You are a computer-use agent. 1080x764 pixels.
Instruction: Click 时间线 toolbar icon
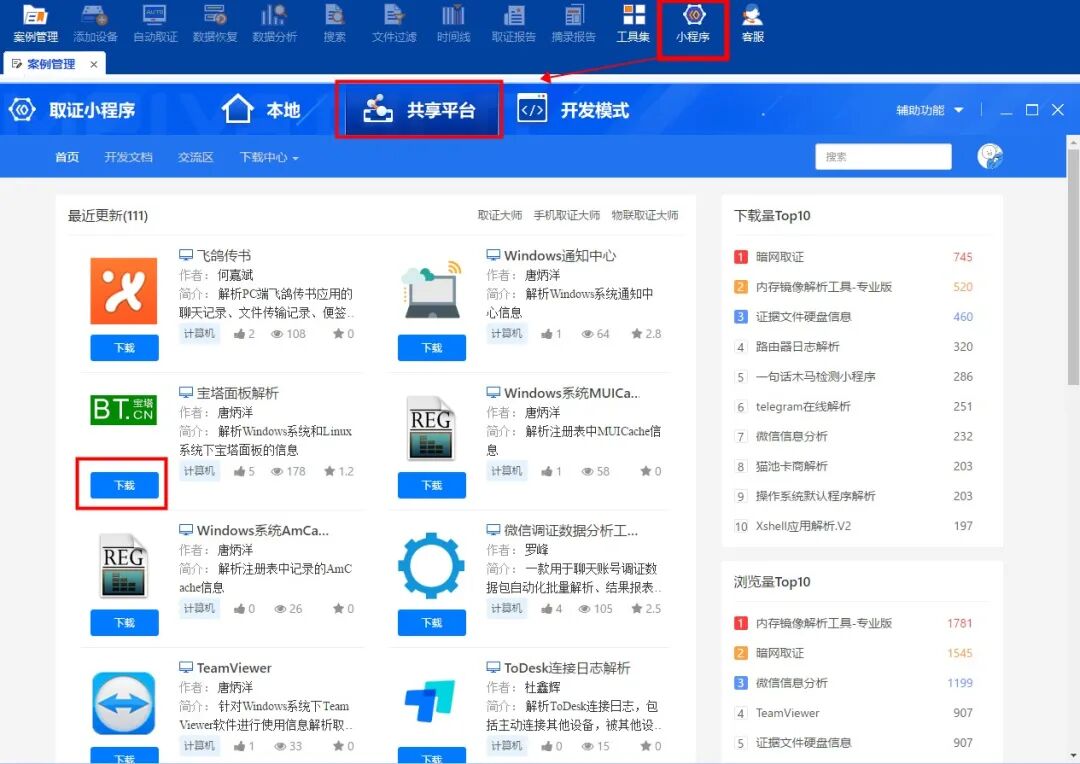point(453,23)
